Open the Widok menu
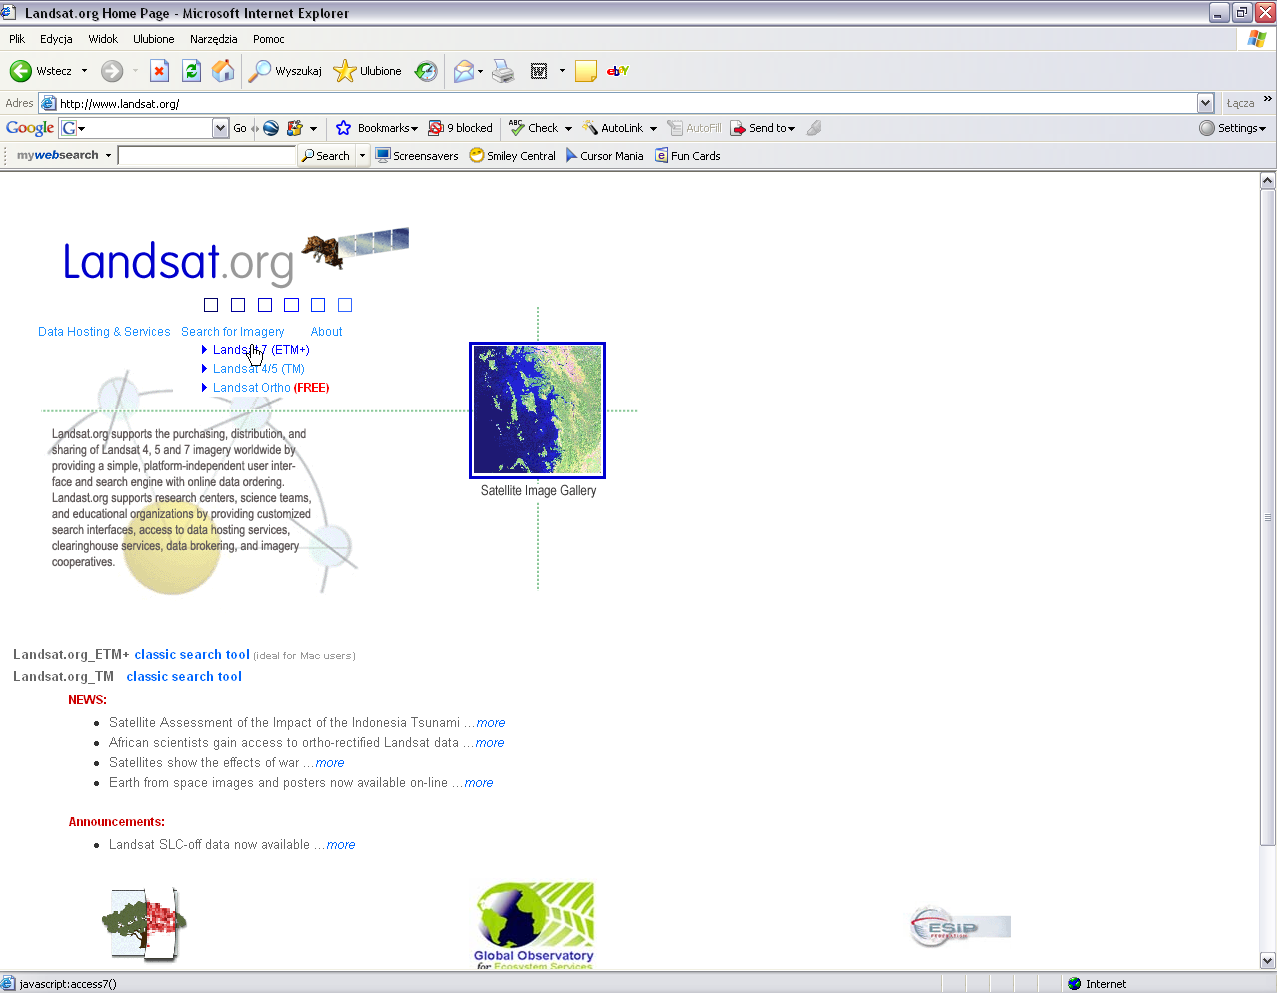The image size is (1277, 993). pyautogui.click(x=103, y=39)
